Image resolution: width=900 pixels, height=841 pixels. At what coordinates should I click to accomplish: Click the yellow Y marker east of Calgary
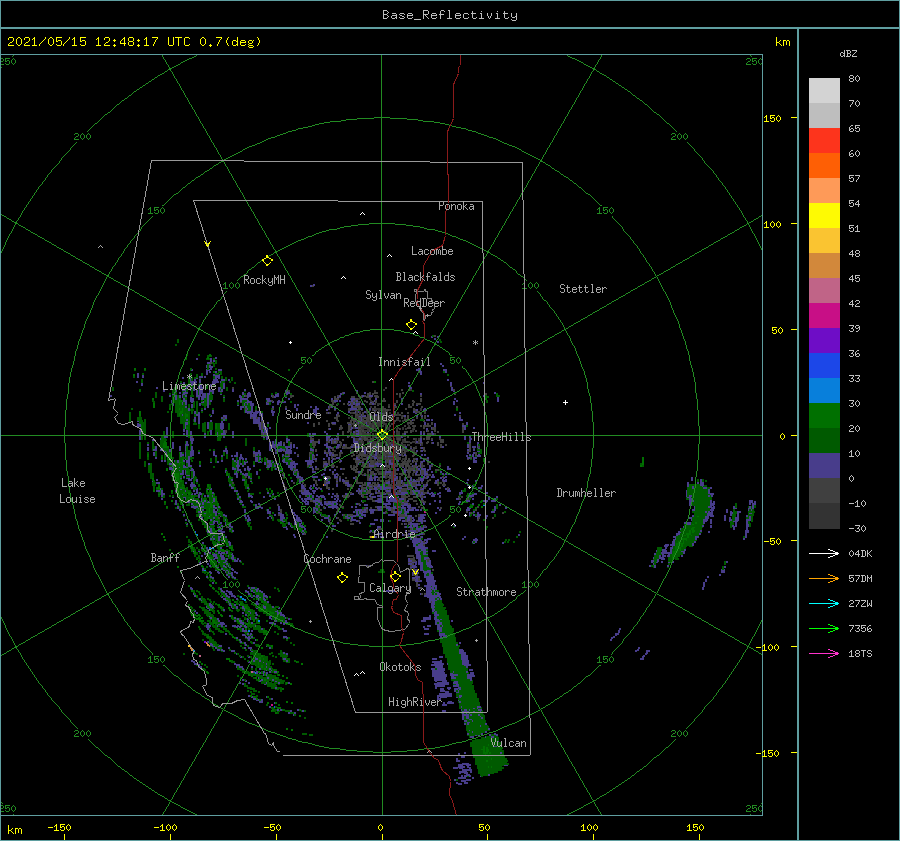pos(415,572)
